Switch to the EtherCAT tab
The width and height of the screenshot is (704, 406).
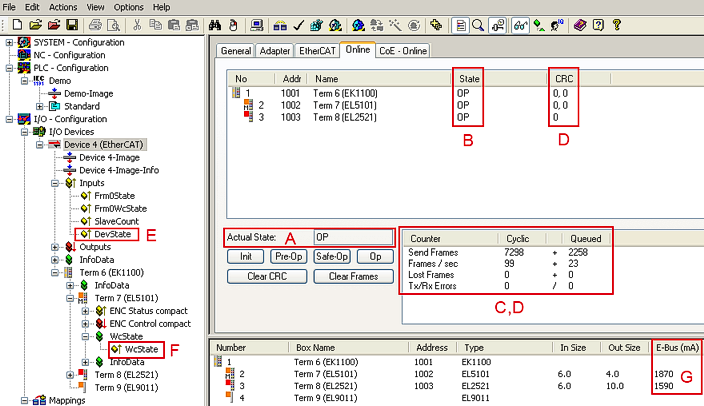[x=317, y=51]
